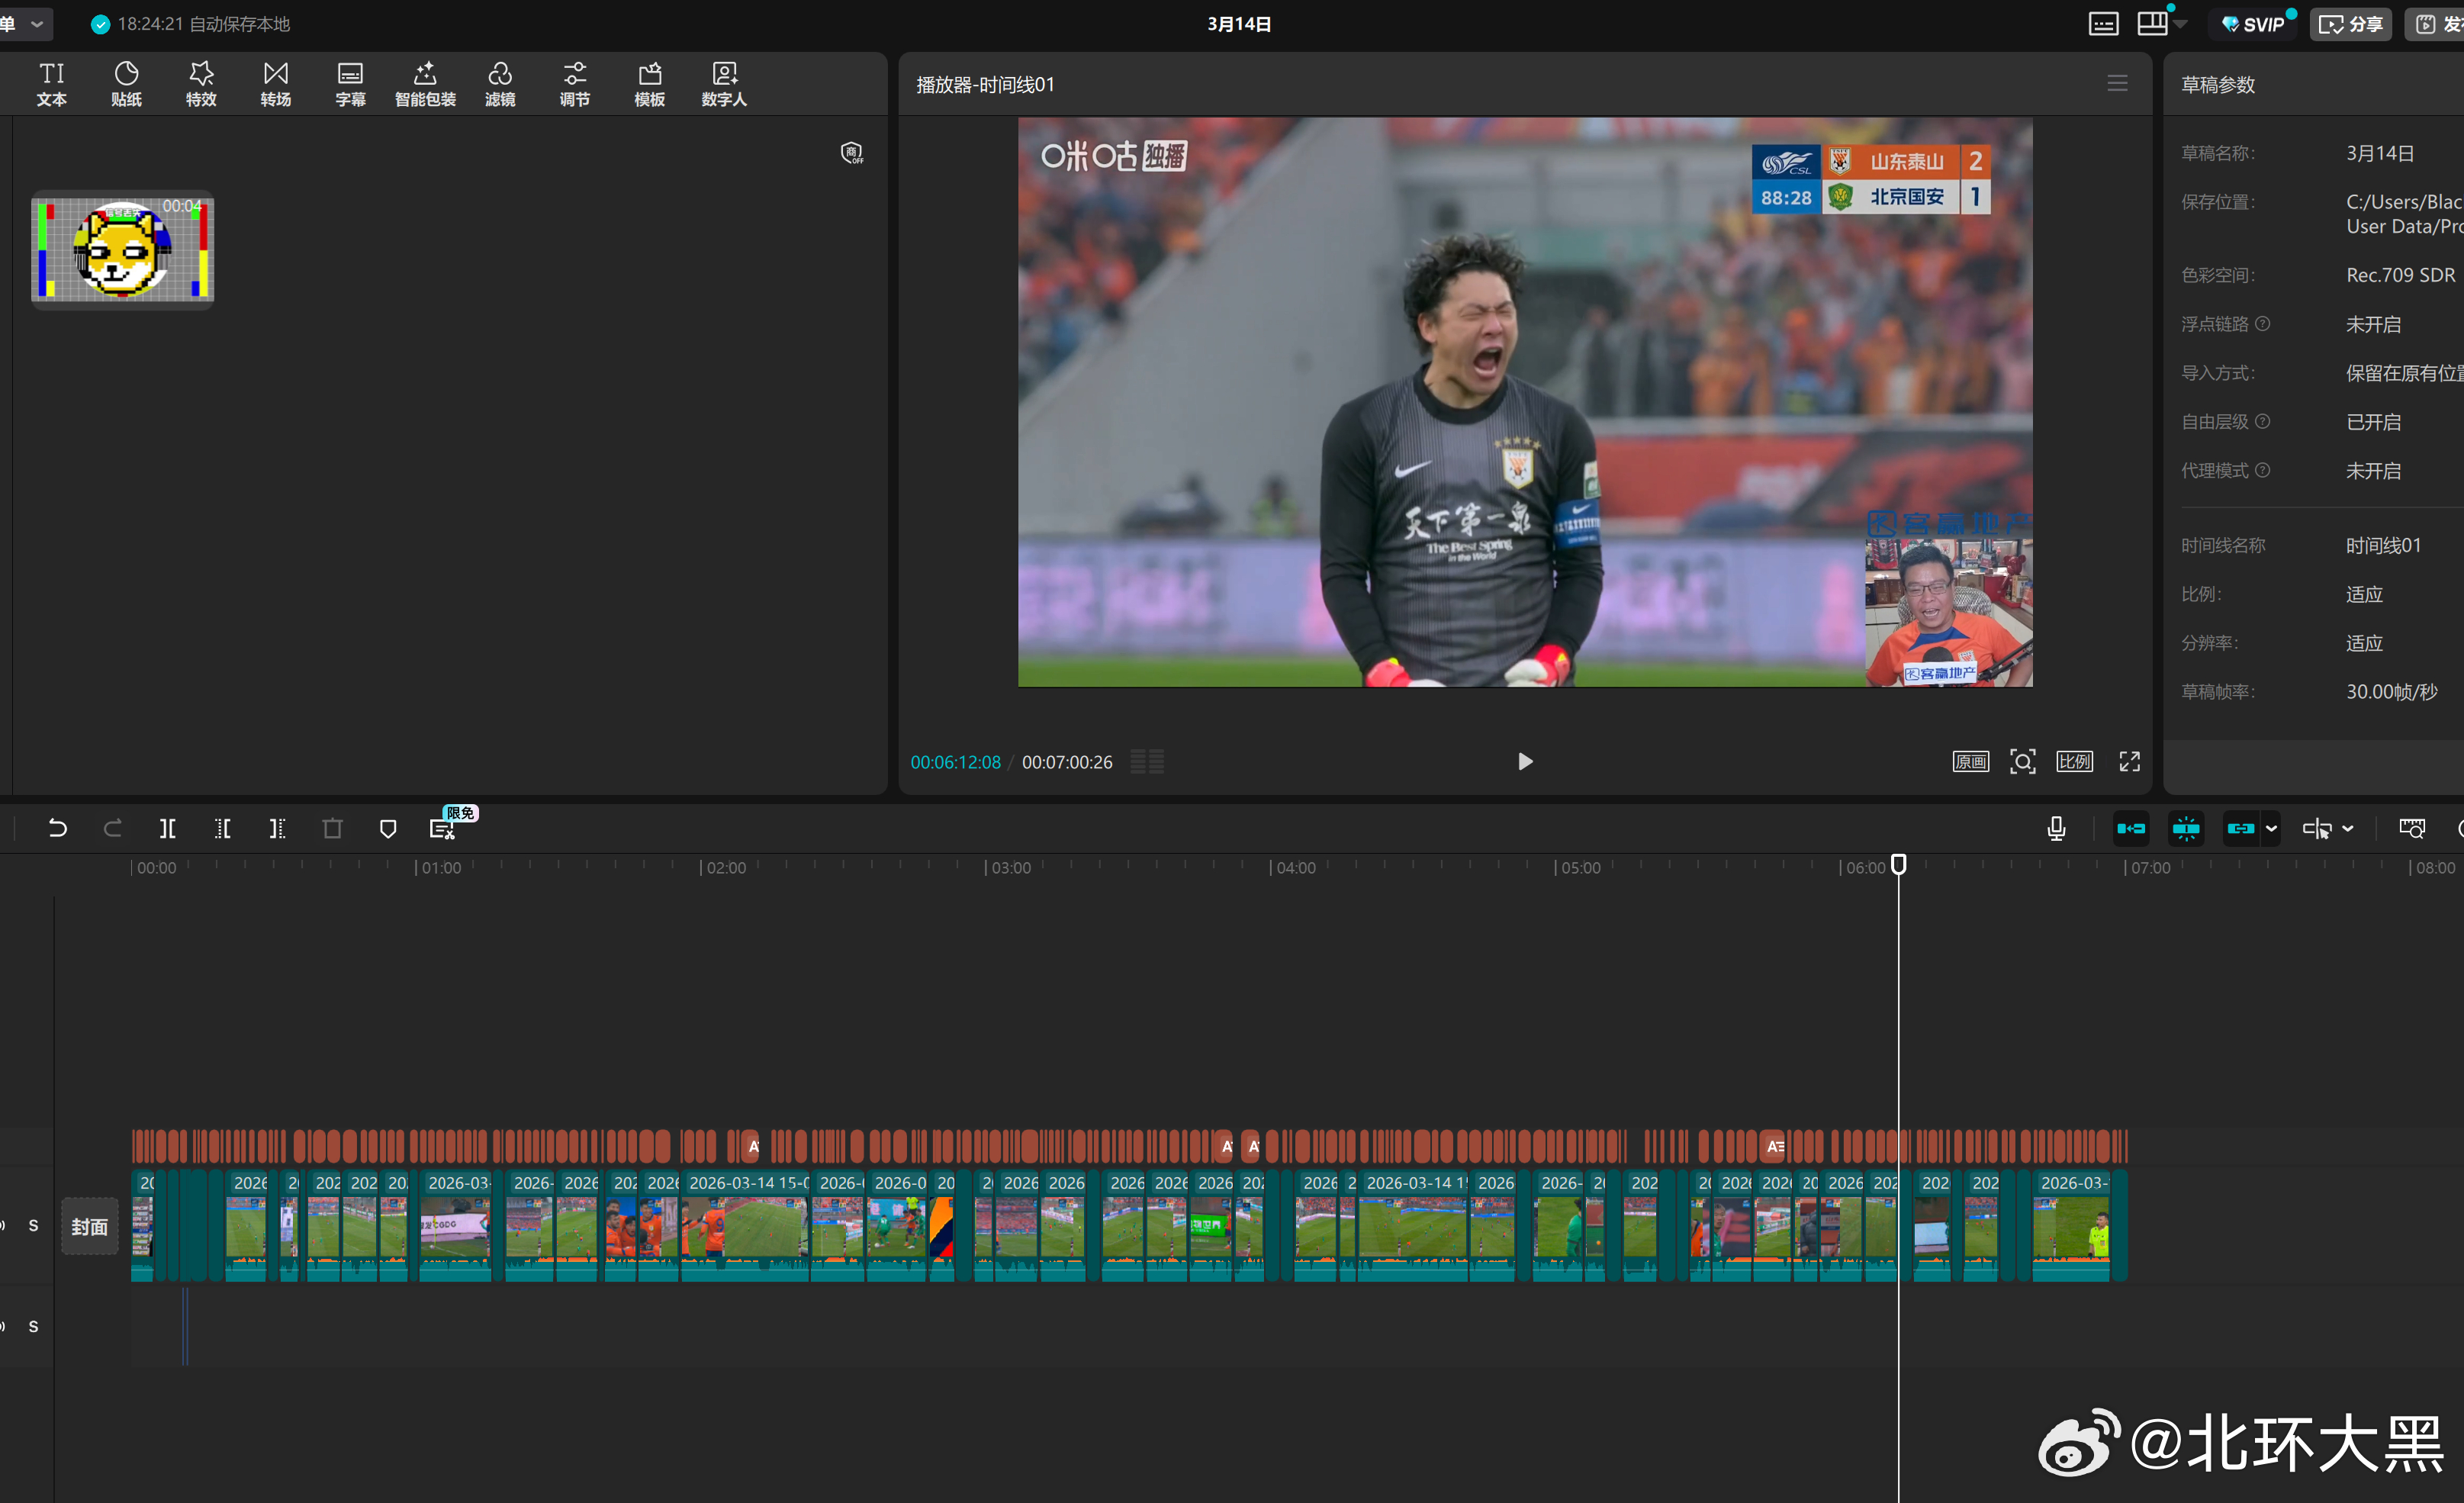2464x1503 pixels.
Task: Open the Stickers (贴纸) panel
Action: [126, 84]
